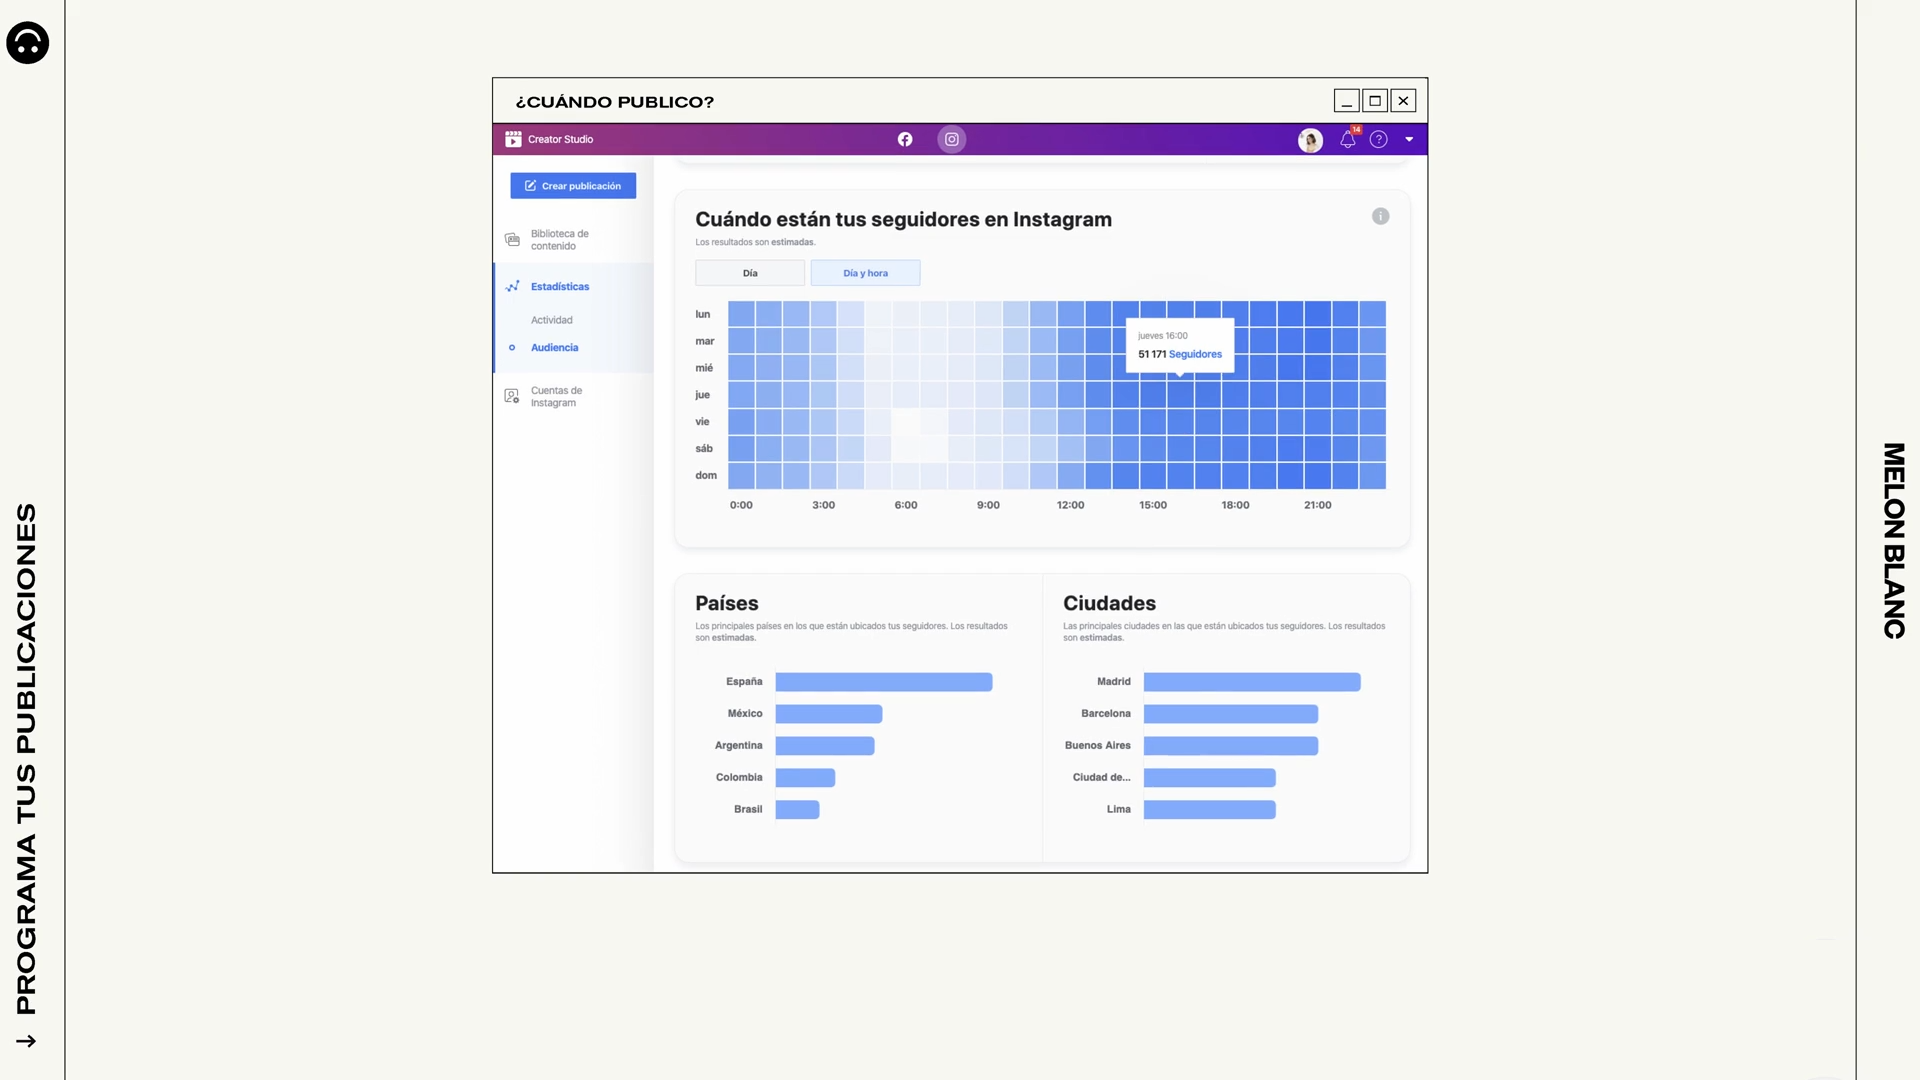Click the Buenos Aires bar in Ciudades
This screenshot has width=1920, height=1080.
pyautogui.click(x=1231, y=746)
